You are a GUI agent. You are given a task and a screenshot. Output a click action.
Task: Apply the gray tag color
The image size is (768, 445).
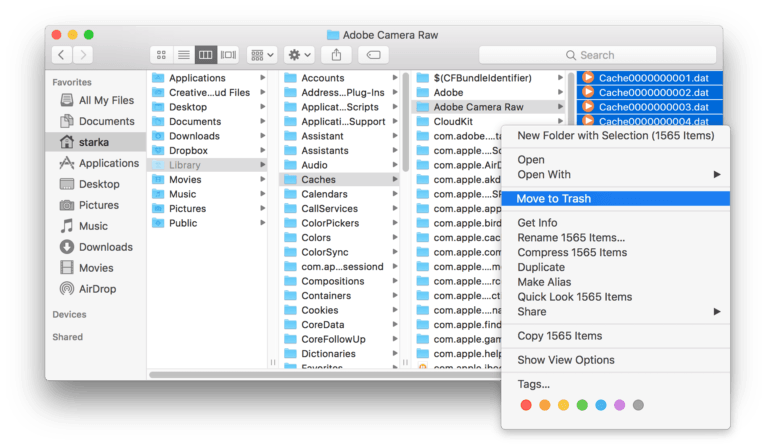click(638, 405)
